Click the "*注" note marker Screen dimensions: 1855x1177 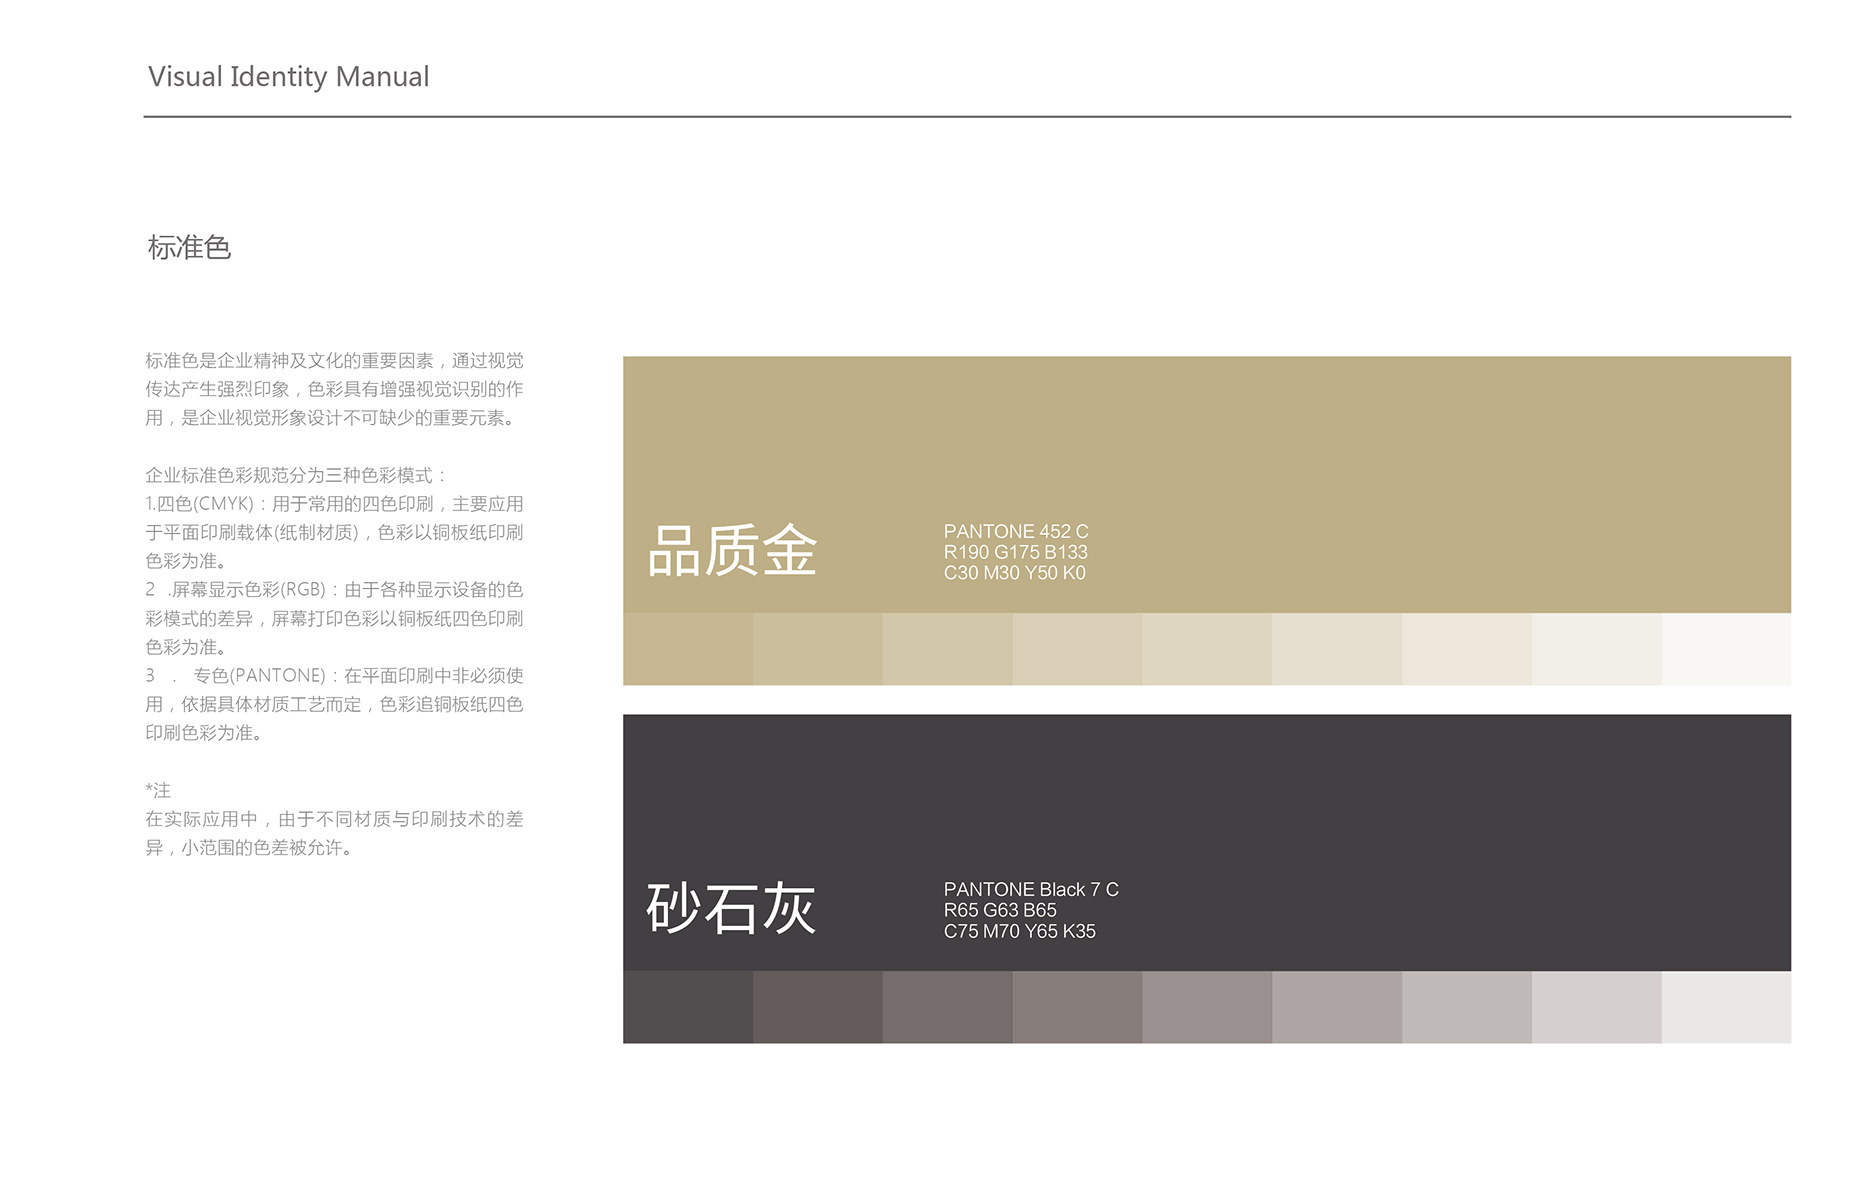pos(158,791)
